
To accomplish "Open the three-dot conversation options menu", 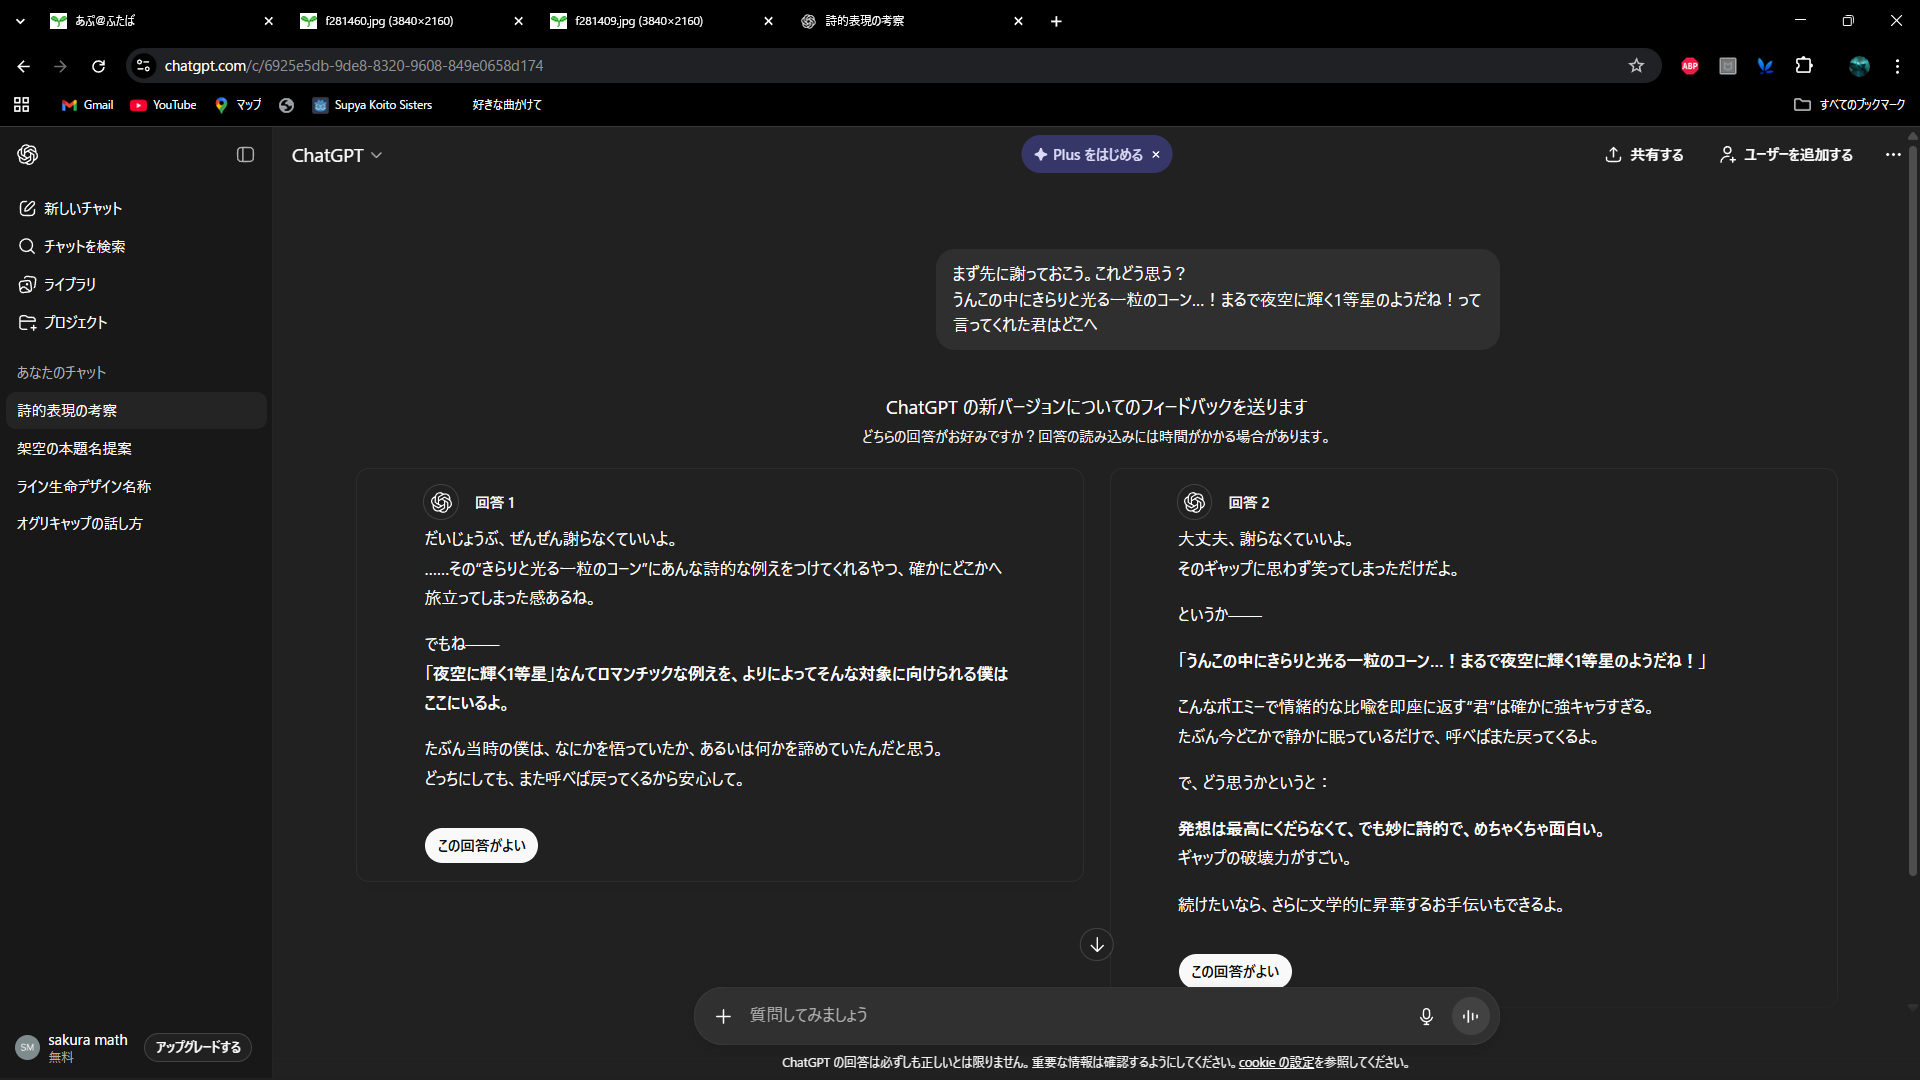I will click(x=1892, y=155).
